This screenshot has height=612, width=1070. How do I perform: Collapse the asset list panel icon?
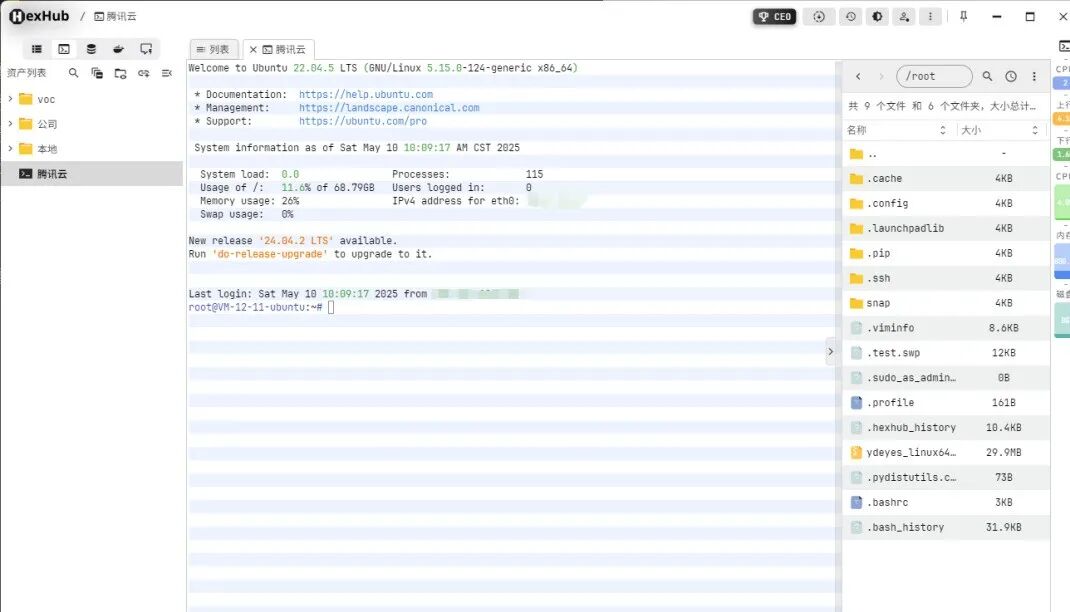[x=167, y=73]
